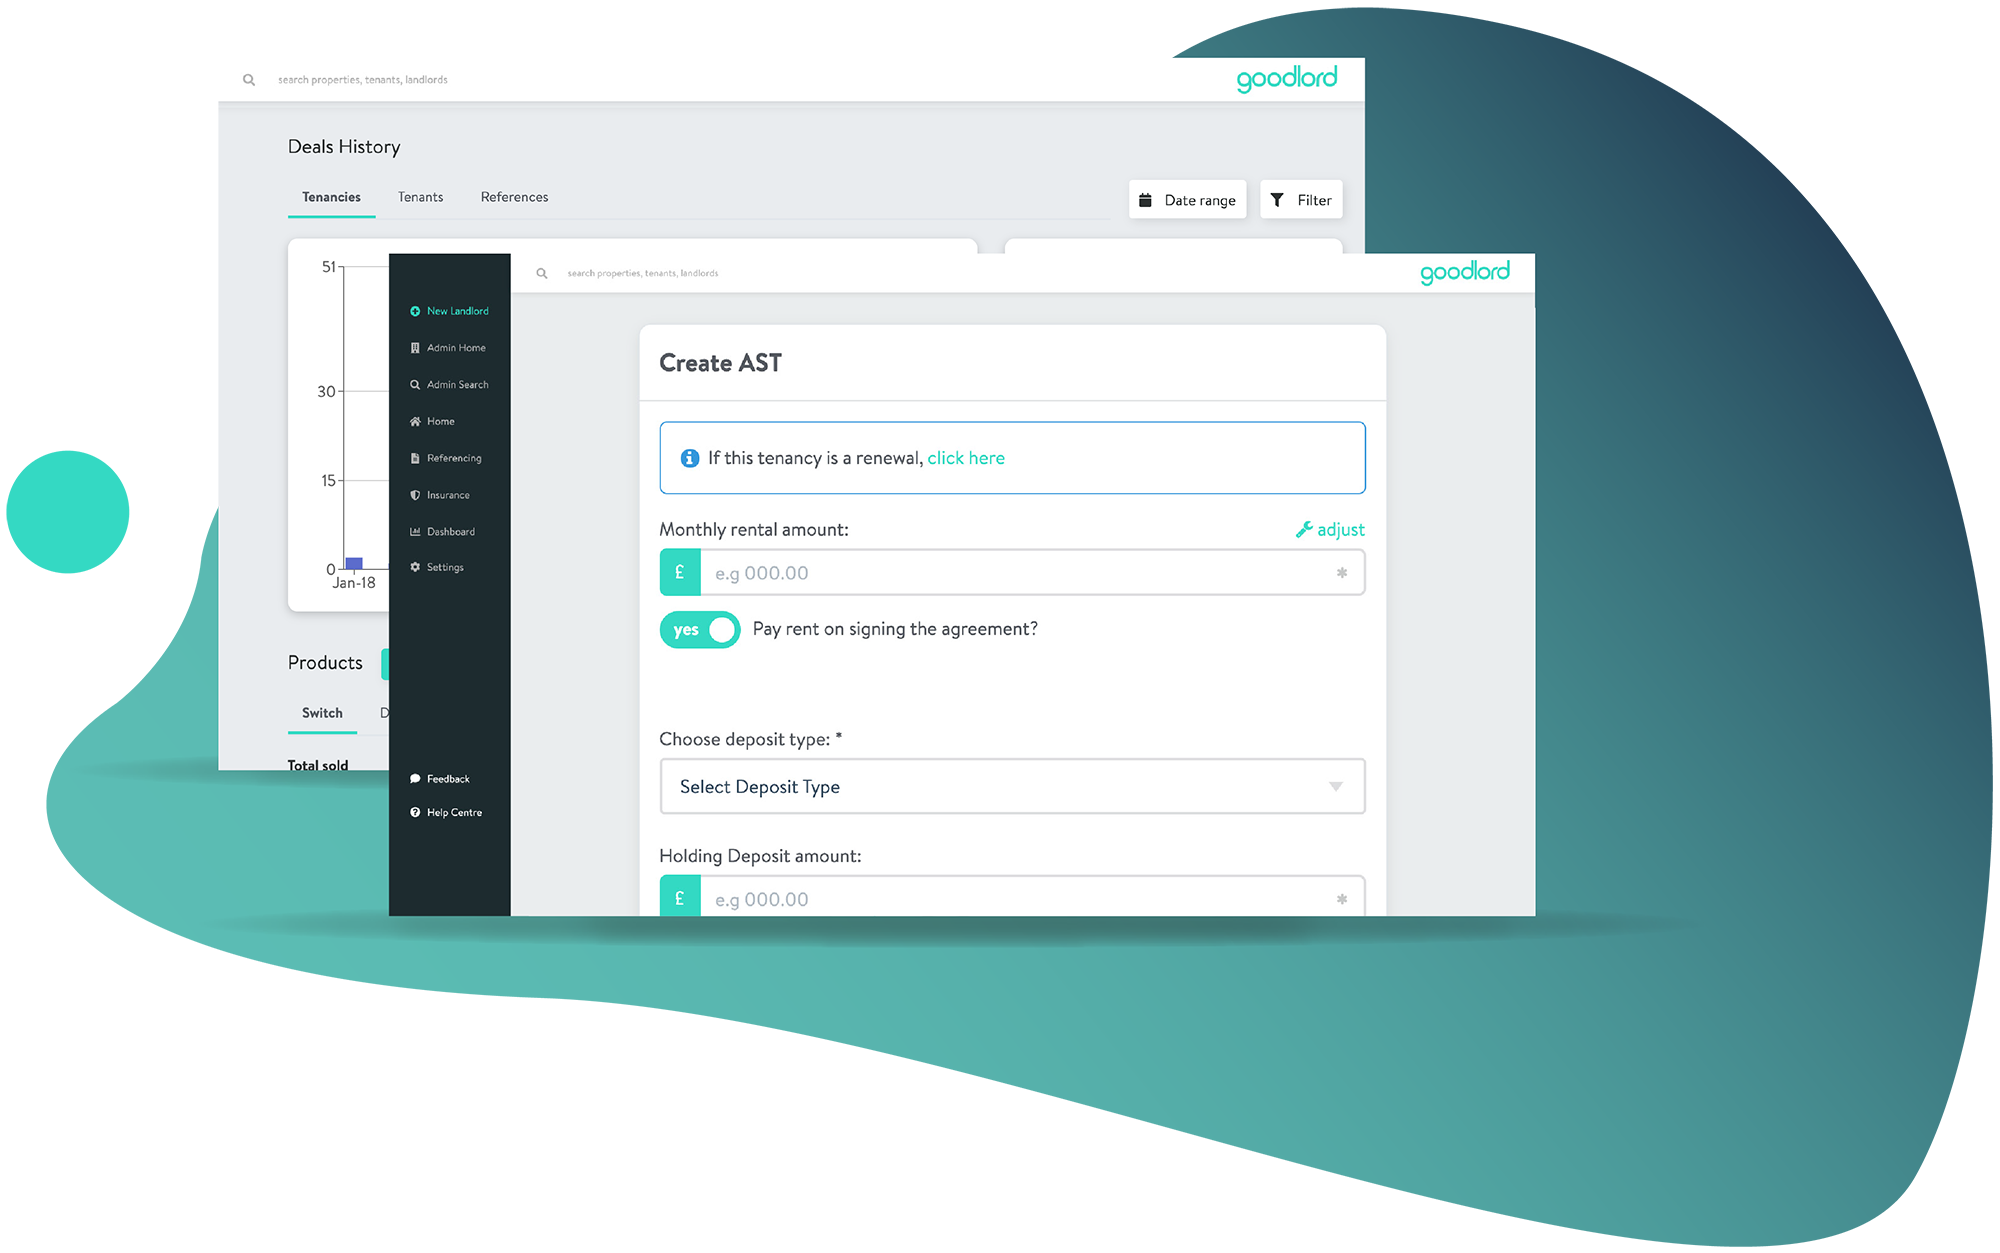Switch to the References tab
The image size is (2000, 1253).
pyautogui.click(x=515, y=196)
